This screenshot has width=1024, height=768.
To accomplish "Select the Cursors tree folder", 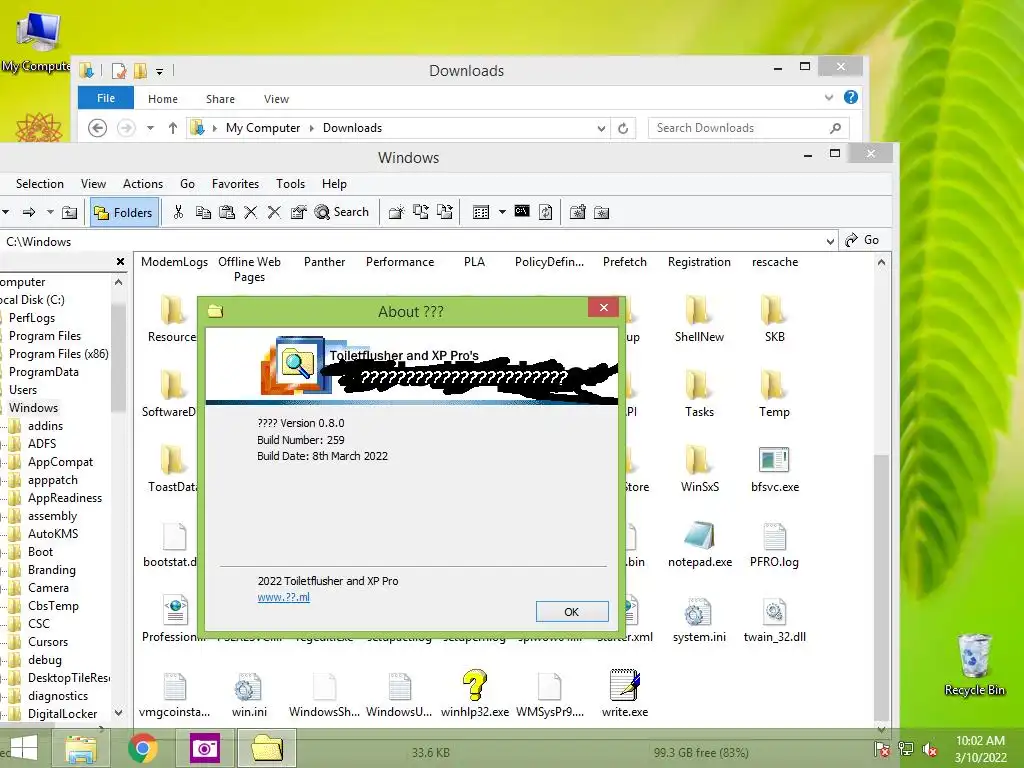I will click(48, 642).
